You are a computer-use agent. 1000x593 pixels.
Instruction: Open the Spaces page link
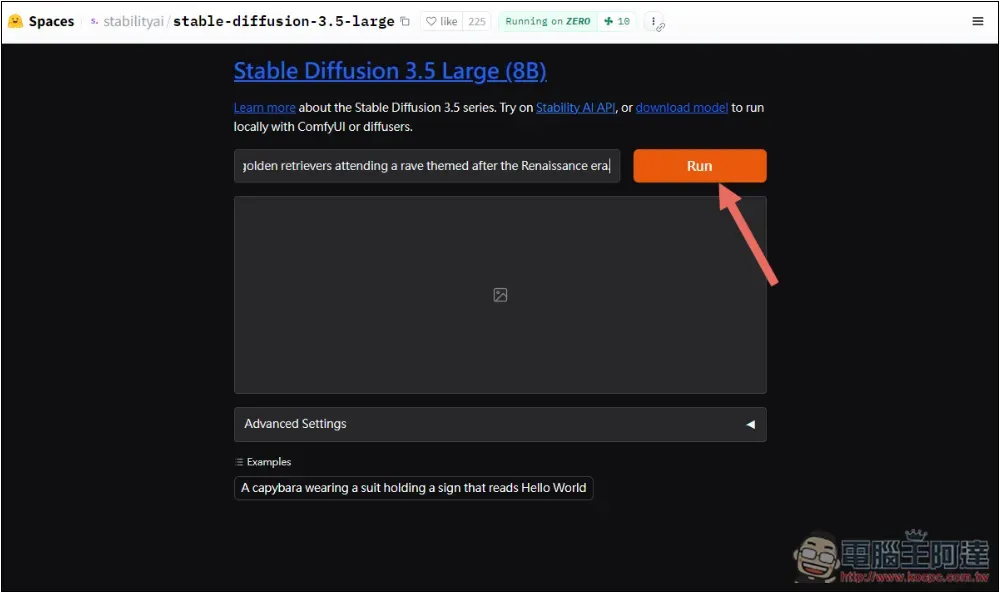51,21
